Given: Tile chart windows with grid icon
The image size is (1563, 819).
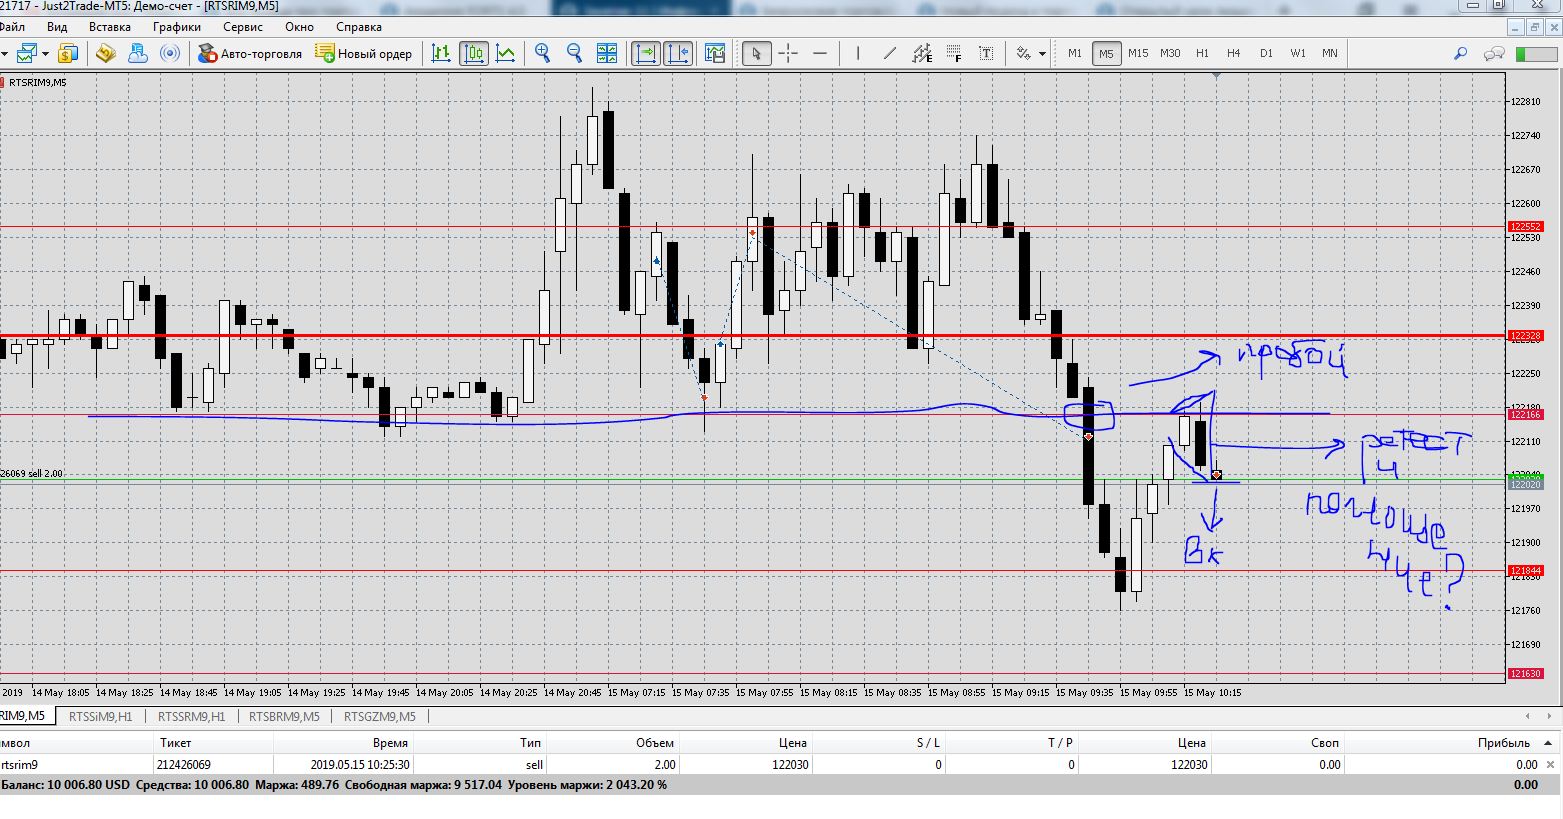Looking at the screenshot, I should point(607,53).
